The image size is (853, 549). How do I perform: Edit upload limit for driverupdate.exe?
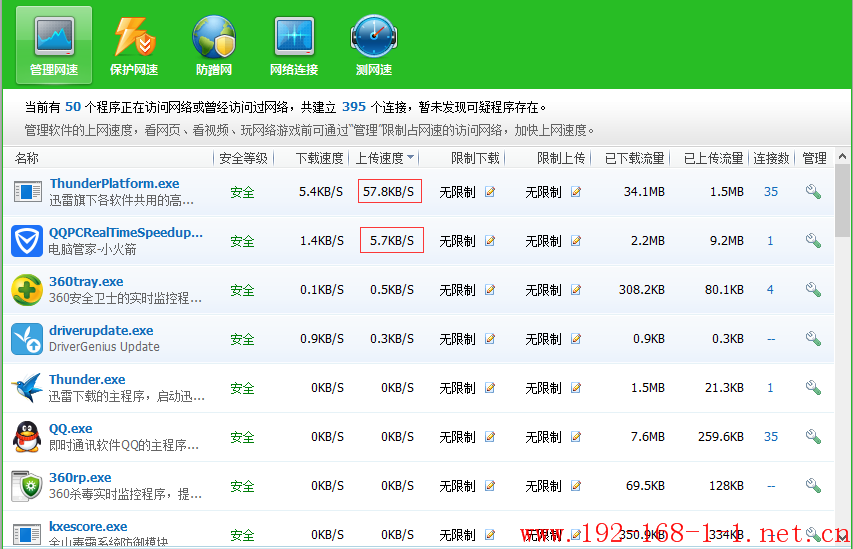[x=576, y=338]
